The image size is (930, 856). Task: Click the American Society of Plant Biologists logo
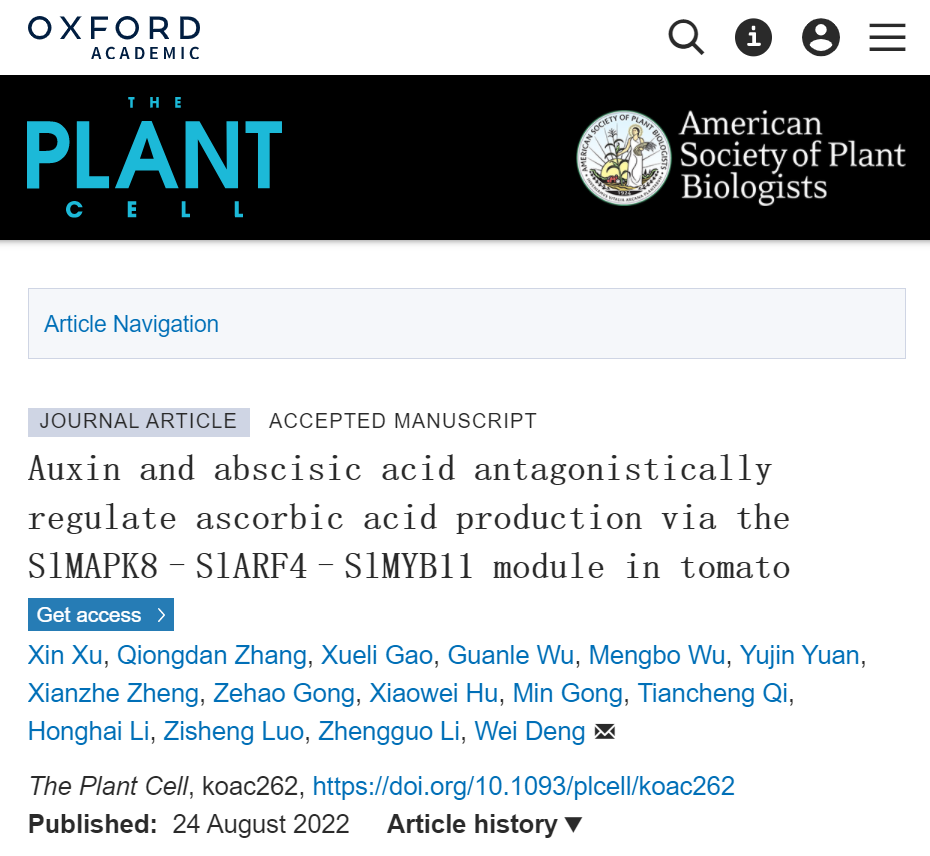(741, 157)
